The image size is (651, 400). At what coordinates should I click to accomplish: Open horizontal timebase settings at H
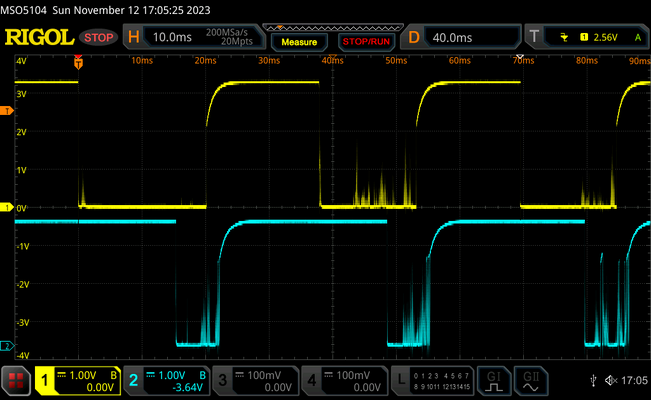[134, 37]
